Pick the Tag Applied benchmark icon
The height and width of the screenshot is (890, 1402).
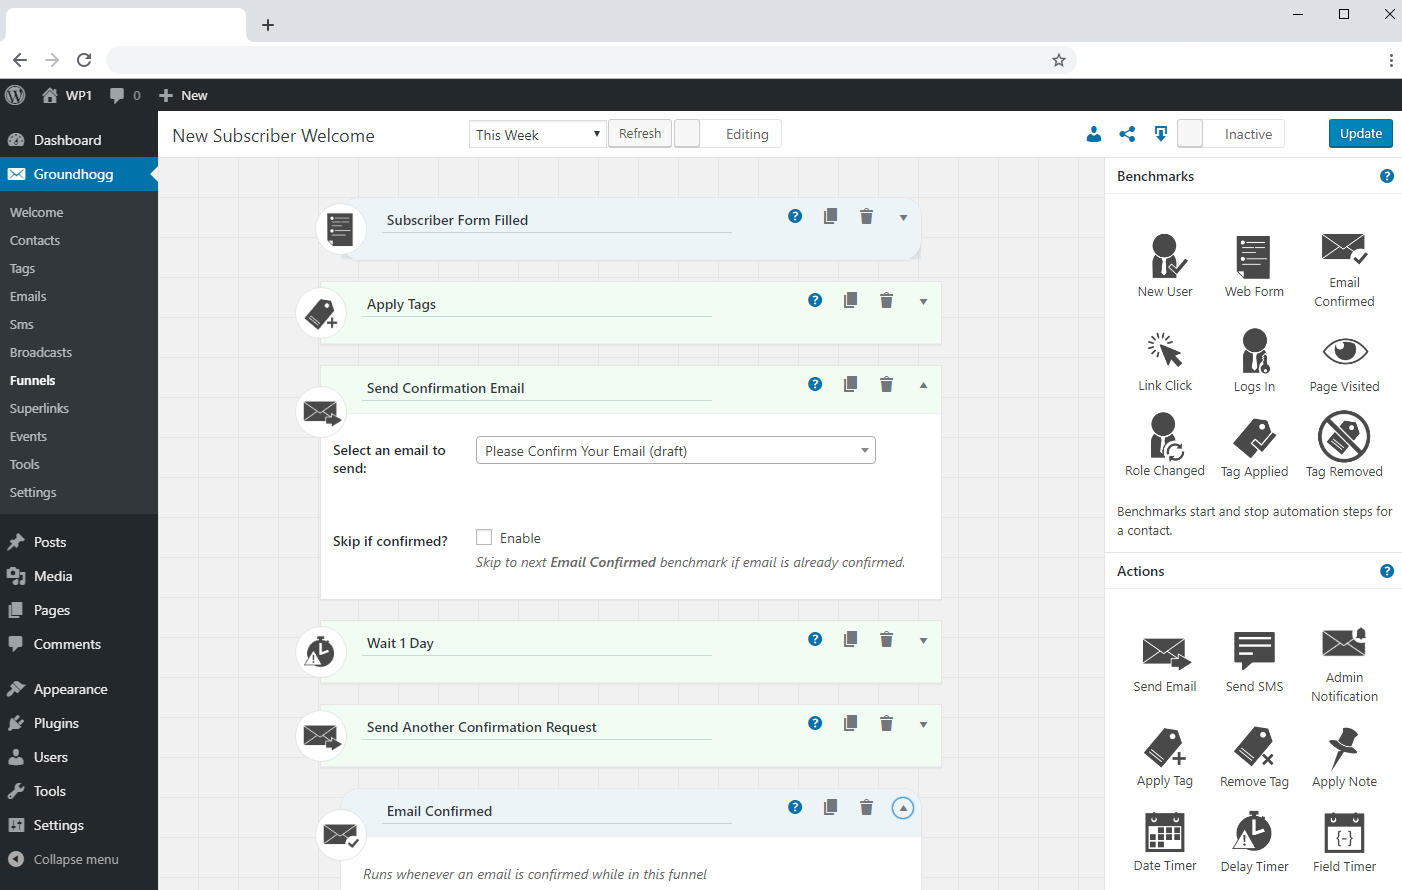(x=1254, y=437)
